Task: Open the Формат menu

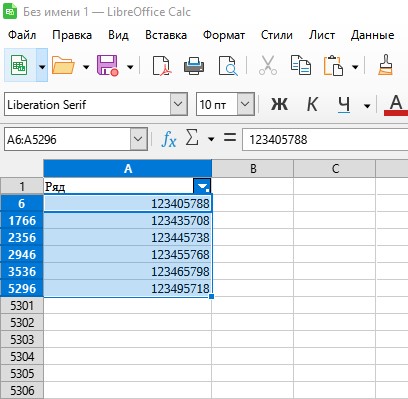Action: (224, 35)
